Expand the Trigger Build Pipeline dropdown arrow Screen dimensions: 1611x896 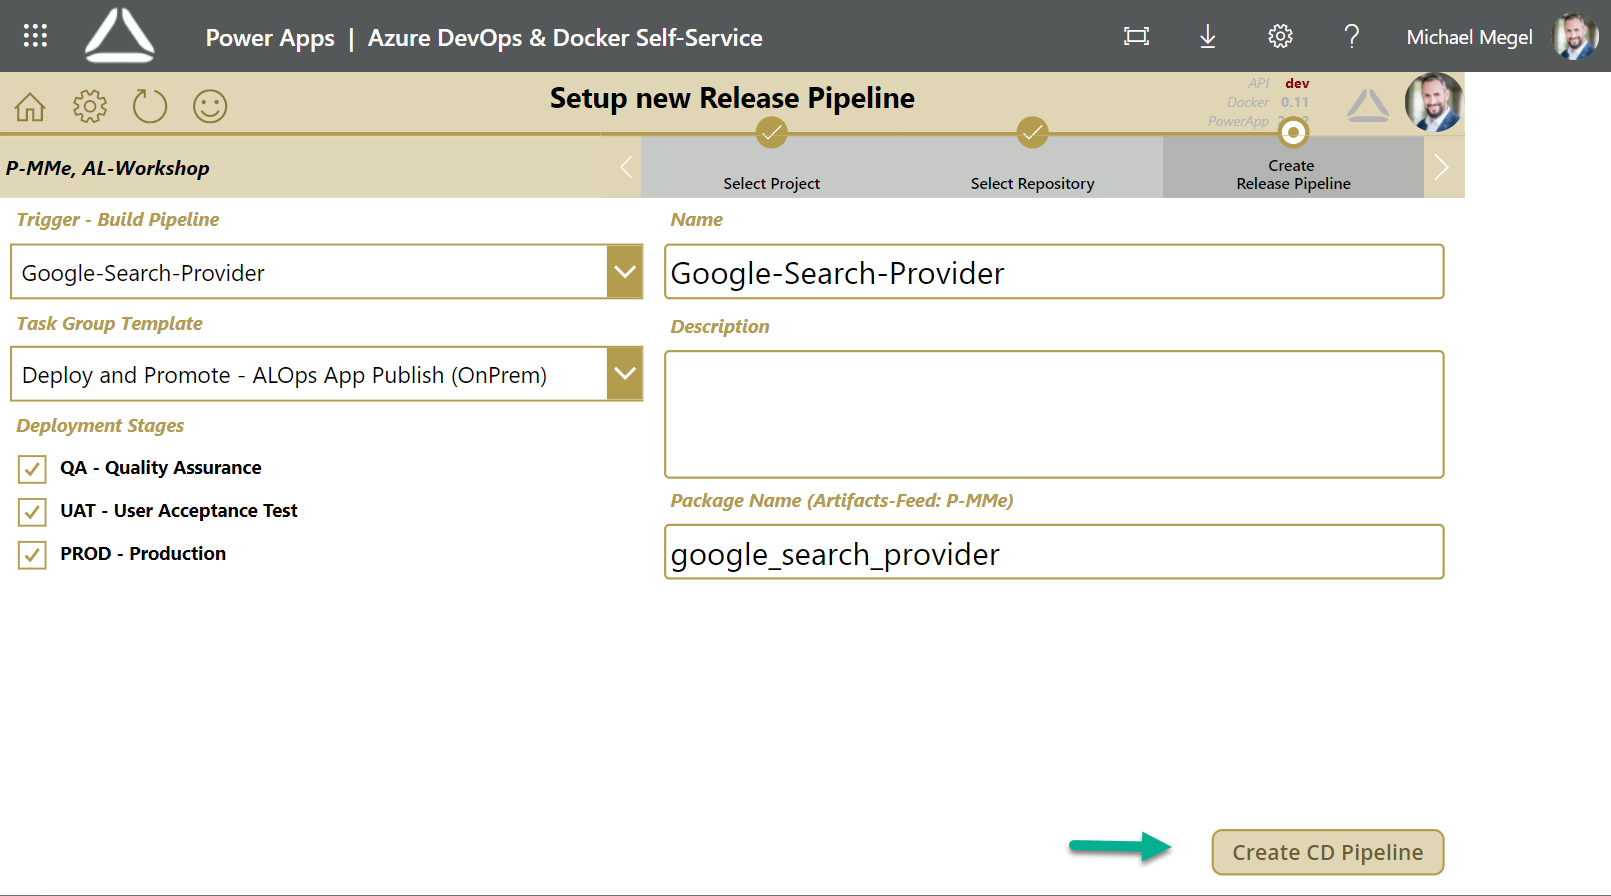[625, 271]
